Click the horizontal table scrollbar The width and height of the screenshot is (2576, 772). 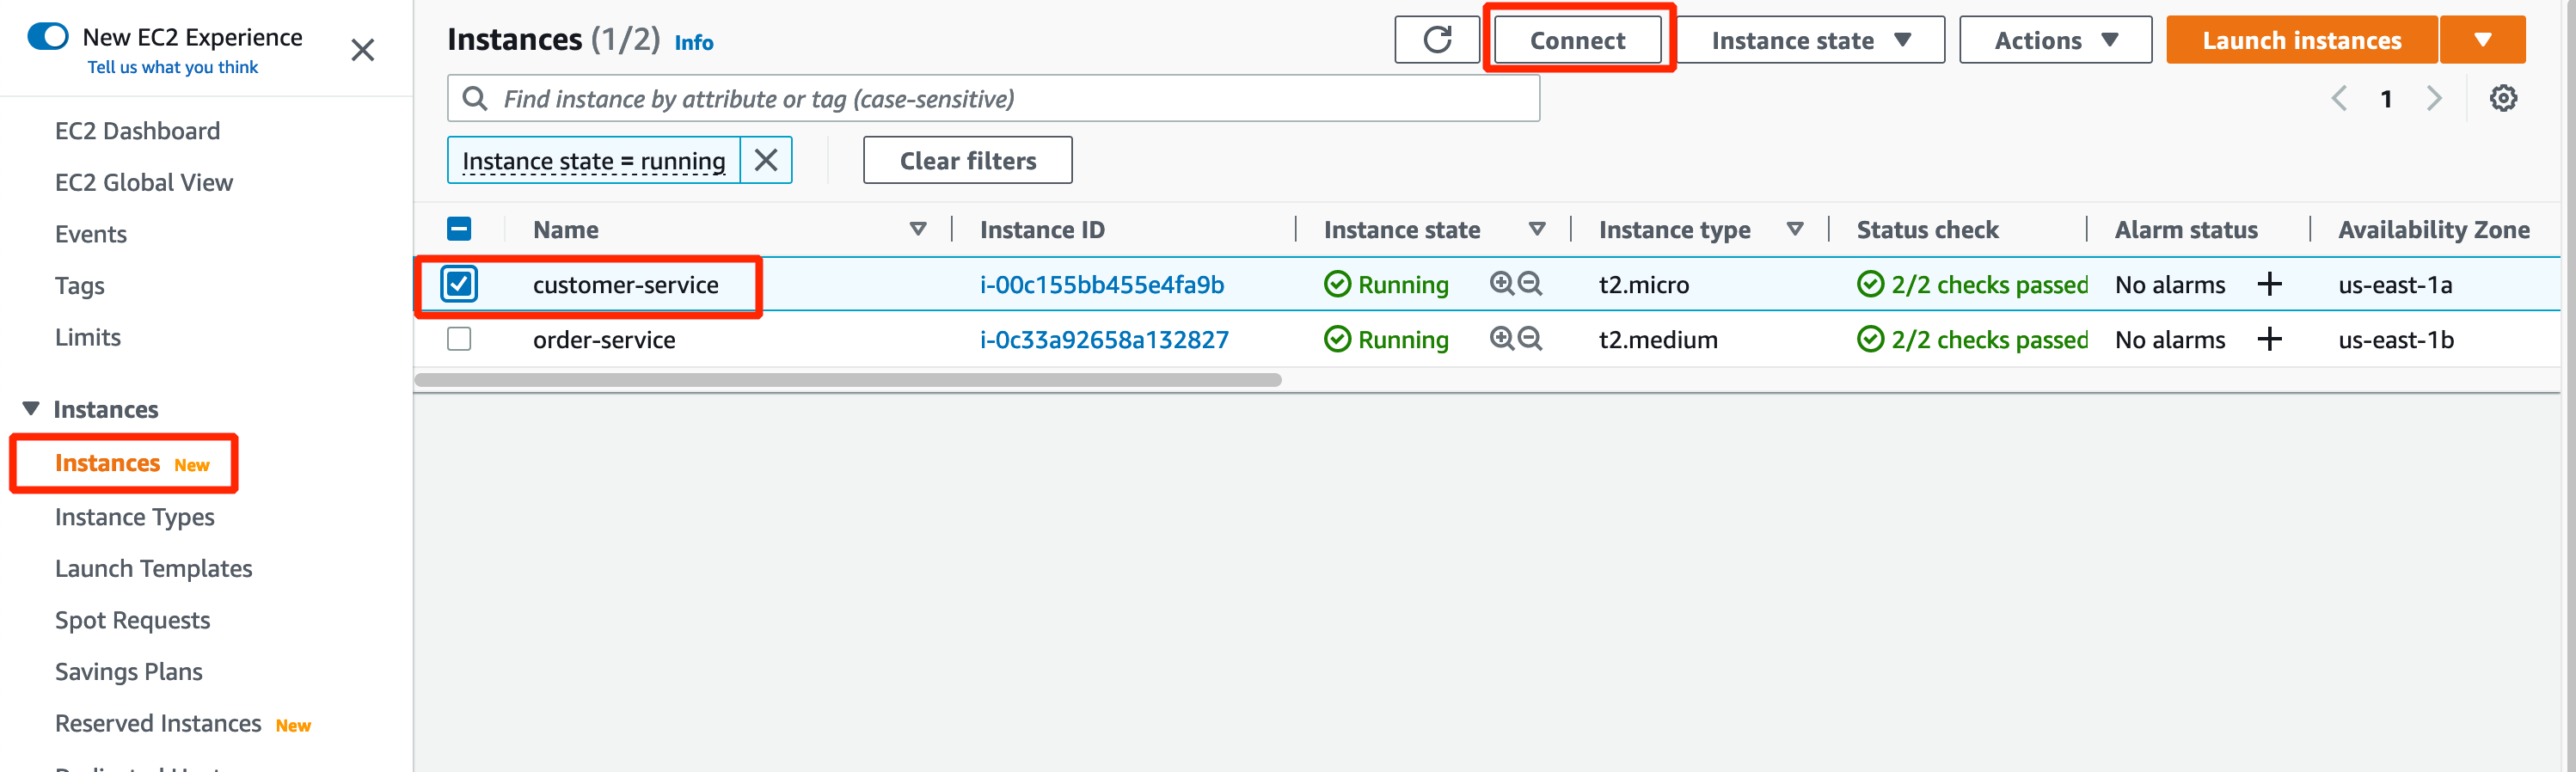point(847,380)
